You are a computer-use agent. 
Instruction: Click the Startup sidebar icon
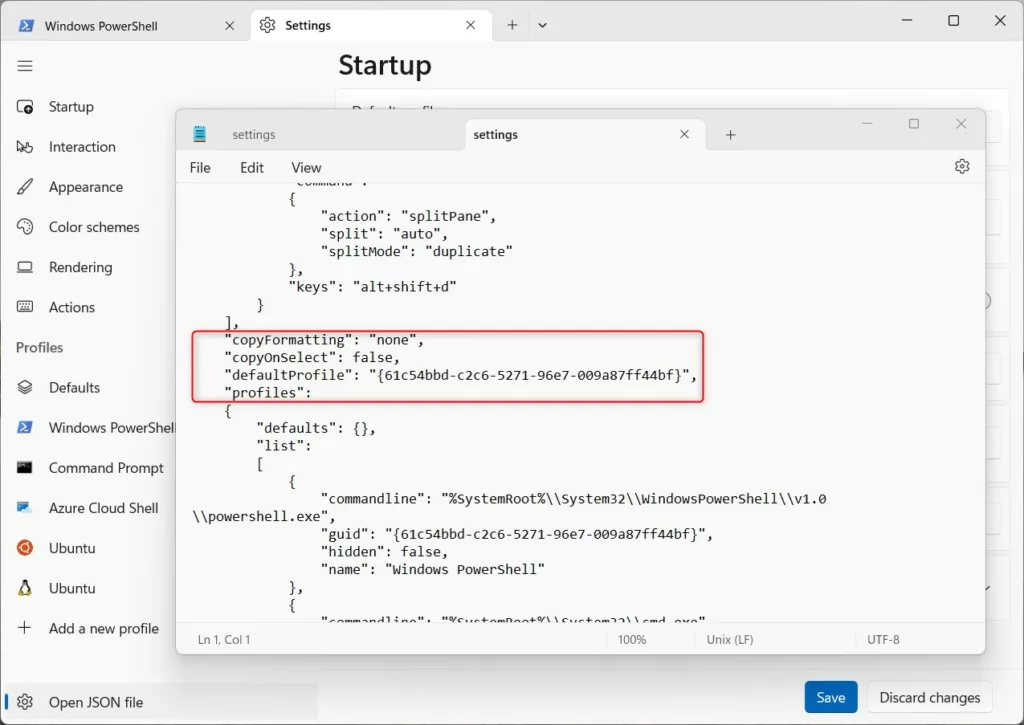(25, 106)
